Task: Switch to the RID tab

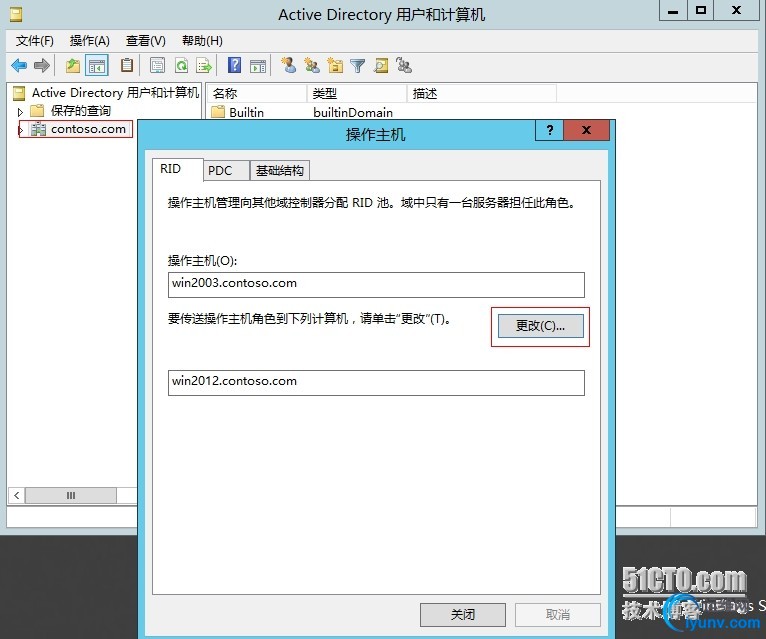Action: click(177, 169)
